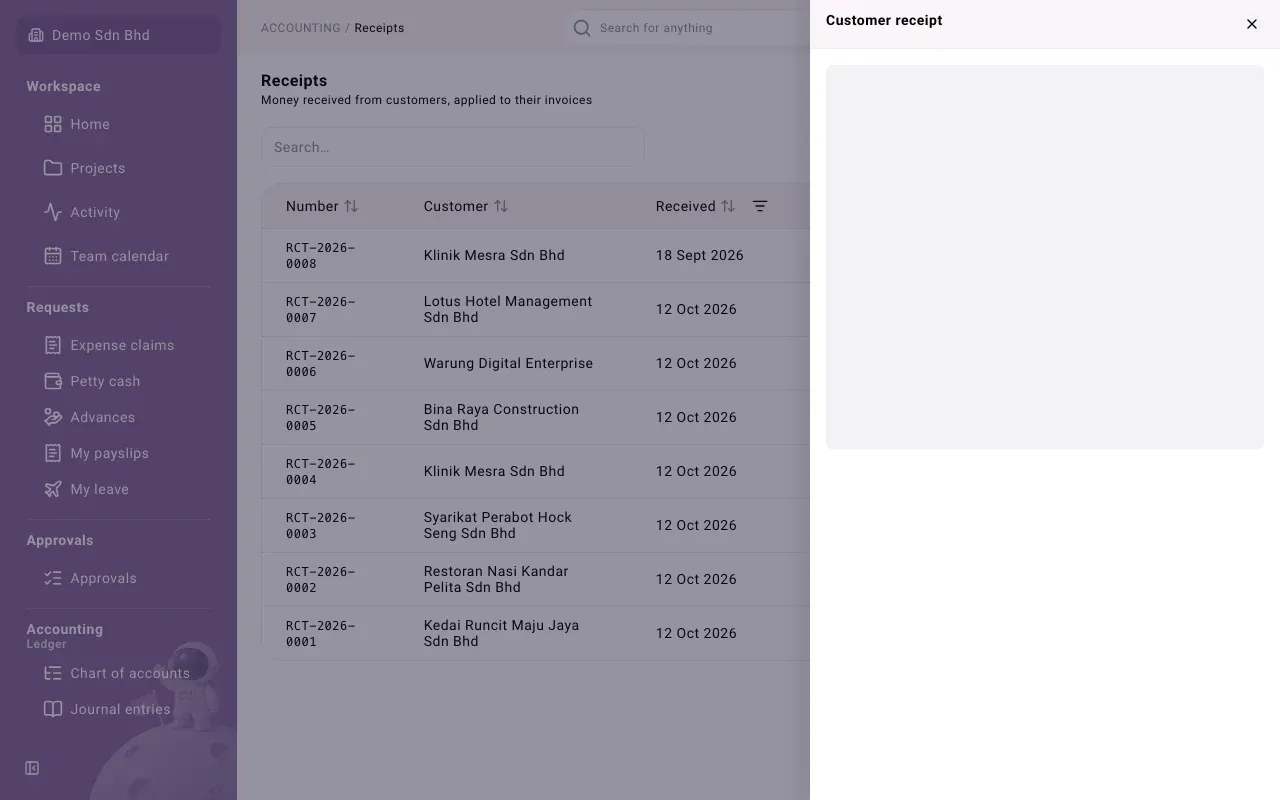
Task: Click the Advances hand-coins icon
Action: (x=53, y=417)
